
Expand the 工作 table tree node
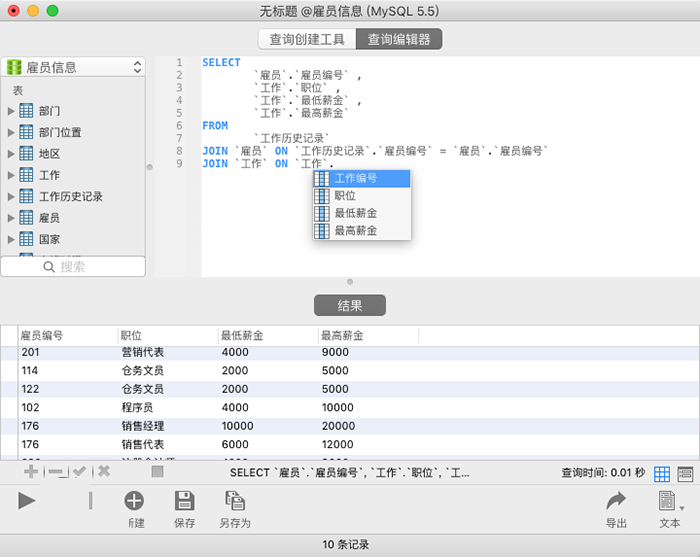[x=11, y=175]
